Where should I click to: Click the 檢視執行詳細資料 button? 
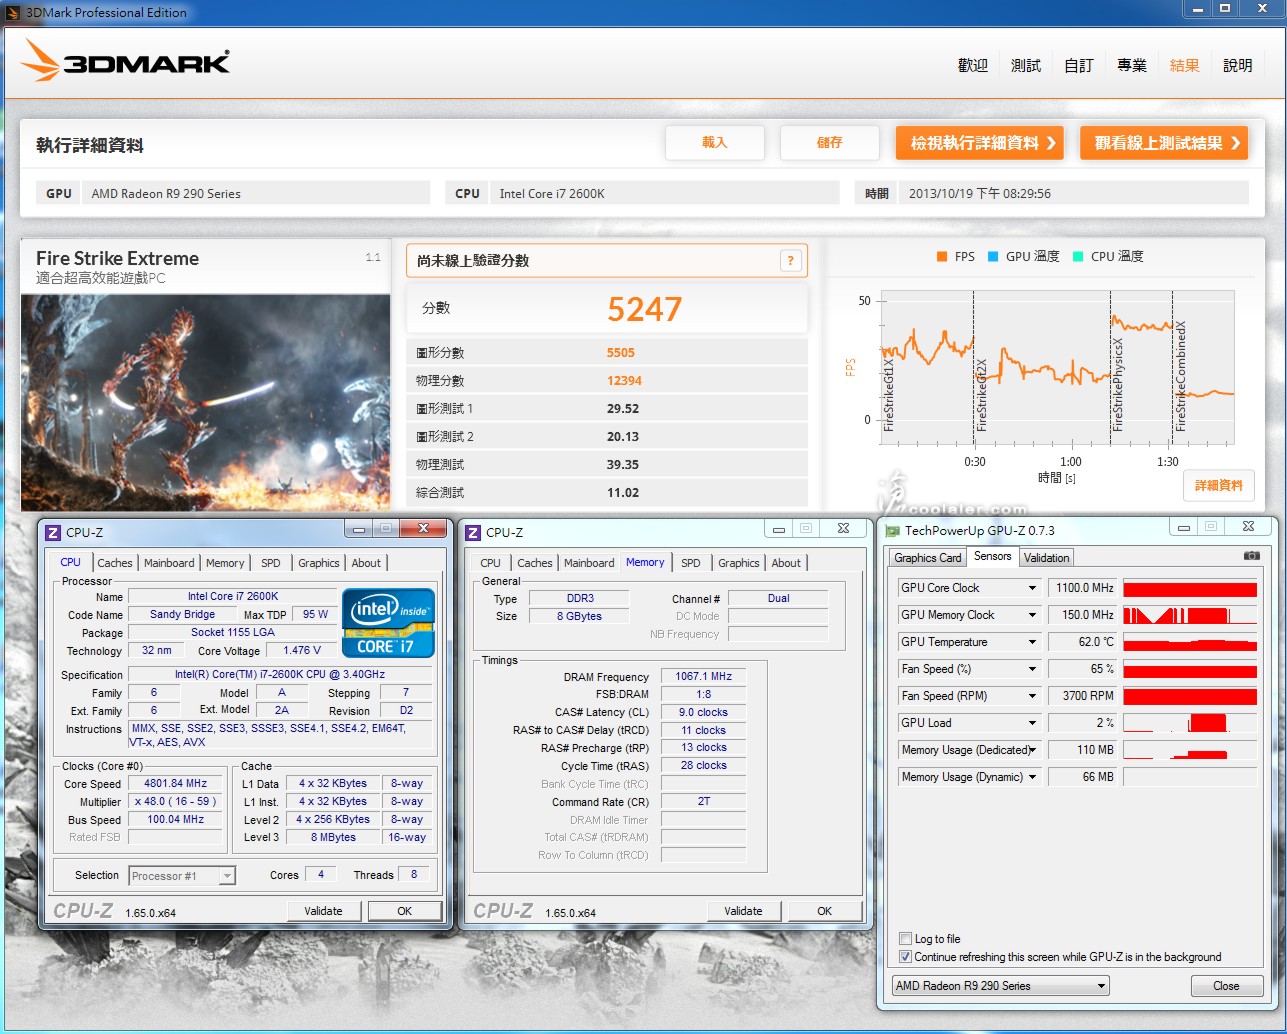click(980, 143)
